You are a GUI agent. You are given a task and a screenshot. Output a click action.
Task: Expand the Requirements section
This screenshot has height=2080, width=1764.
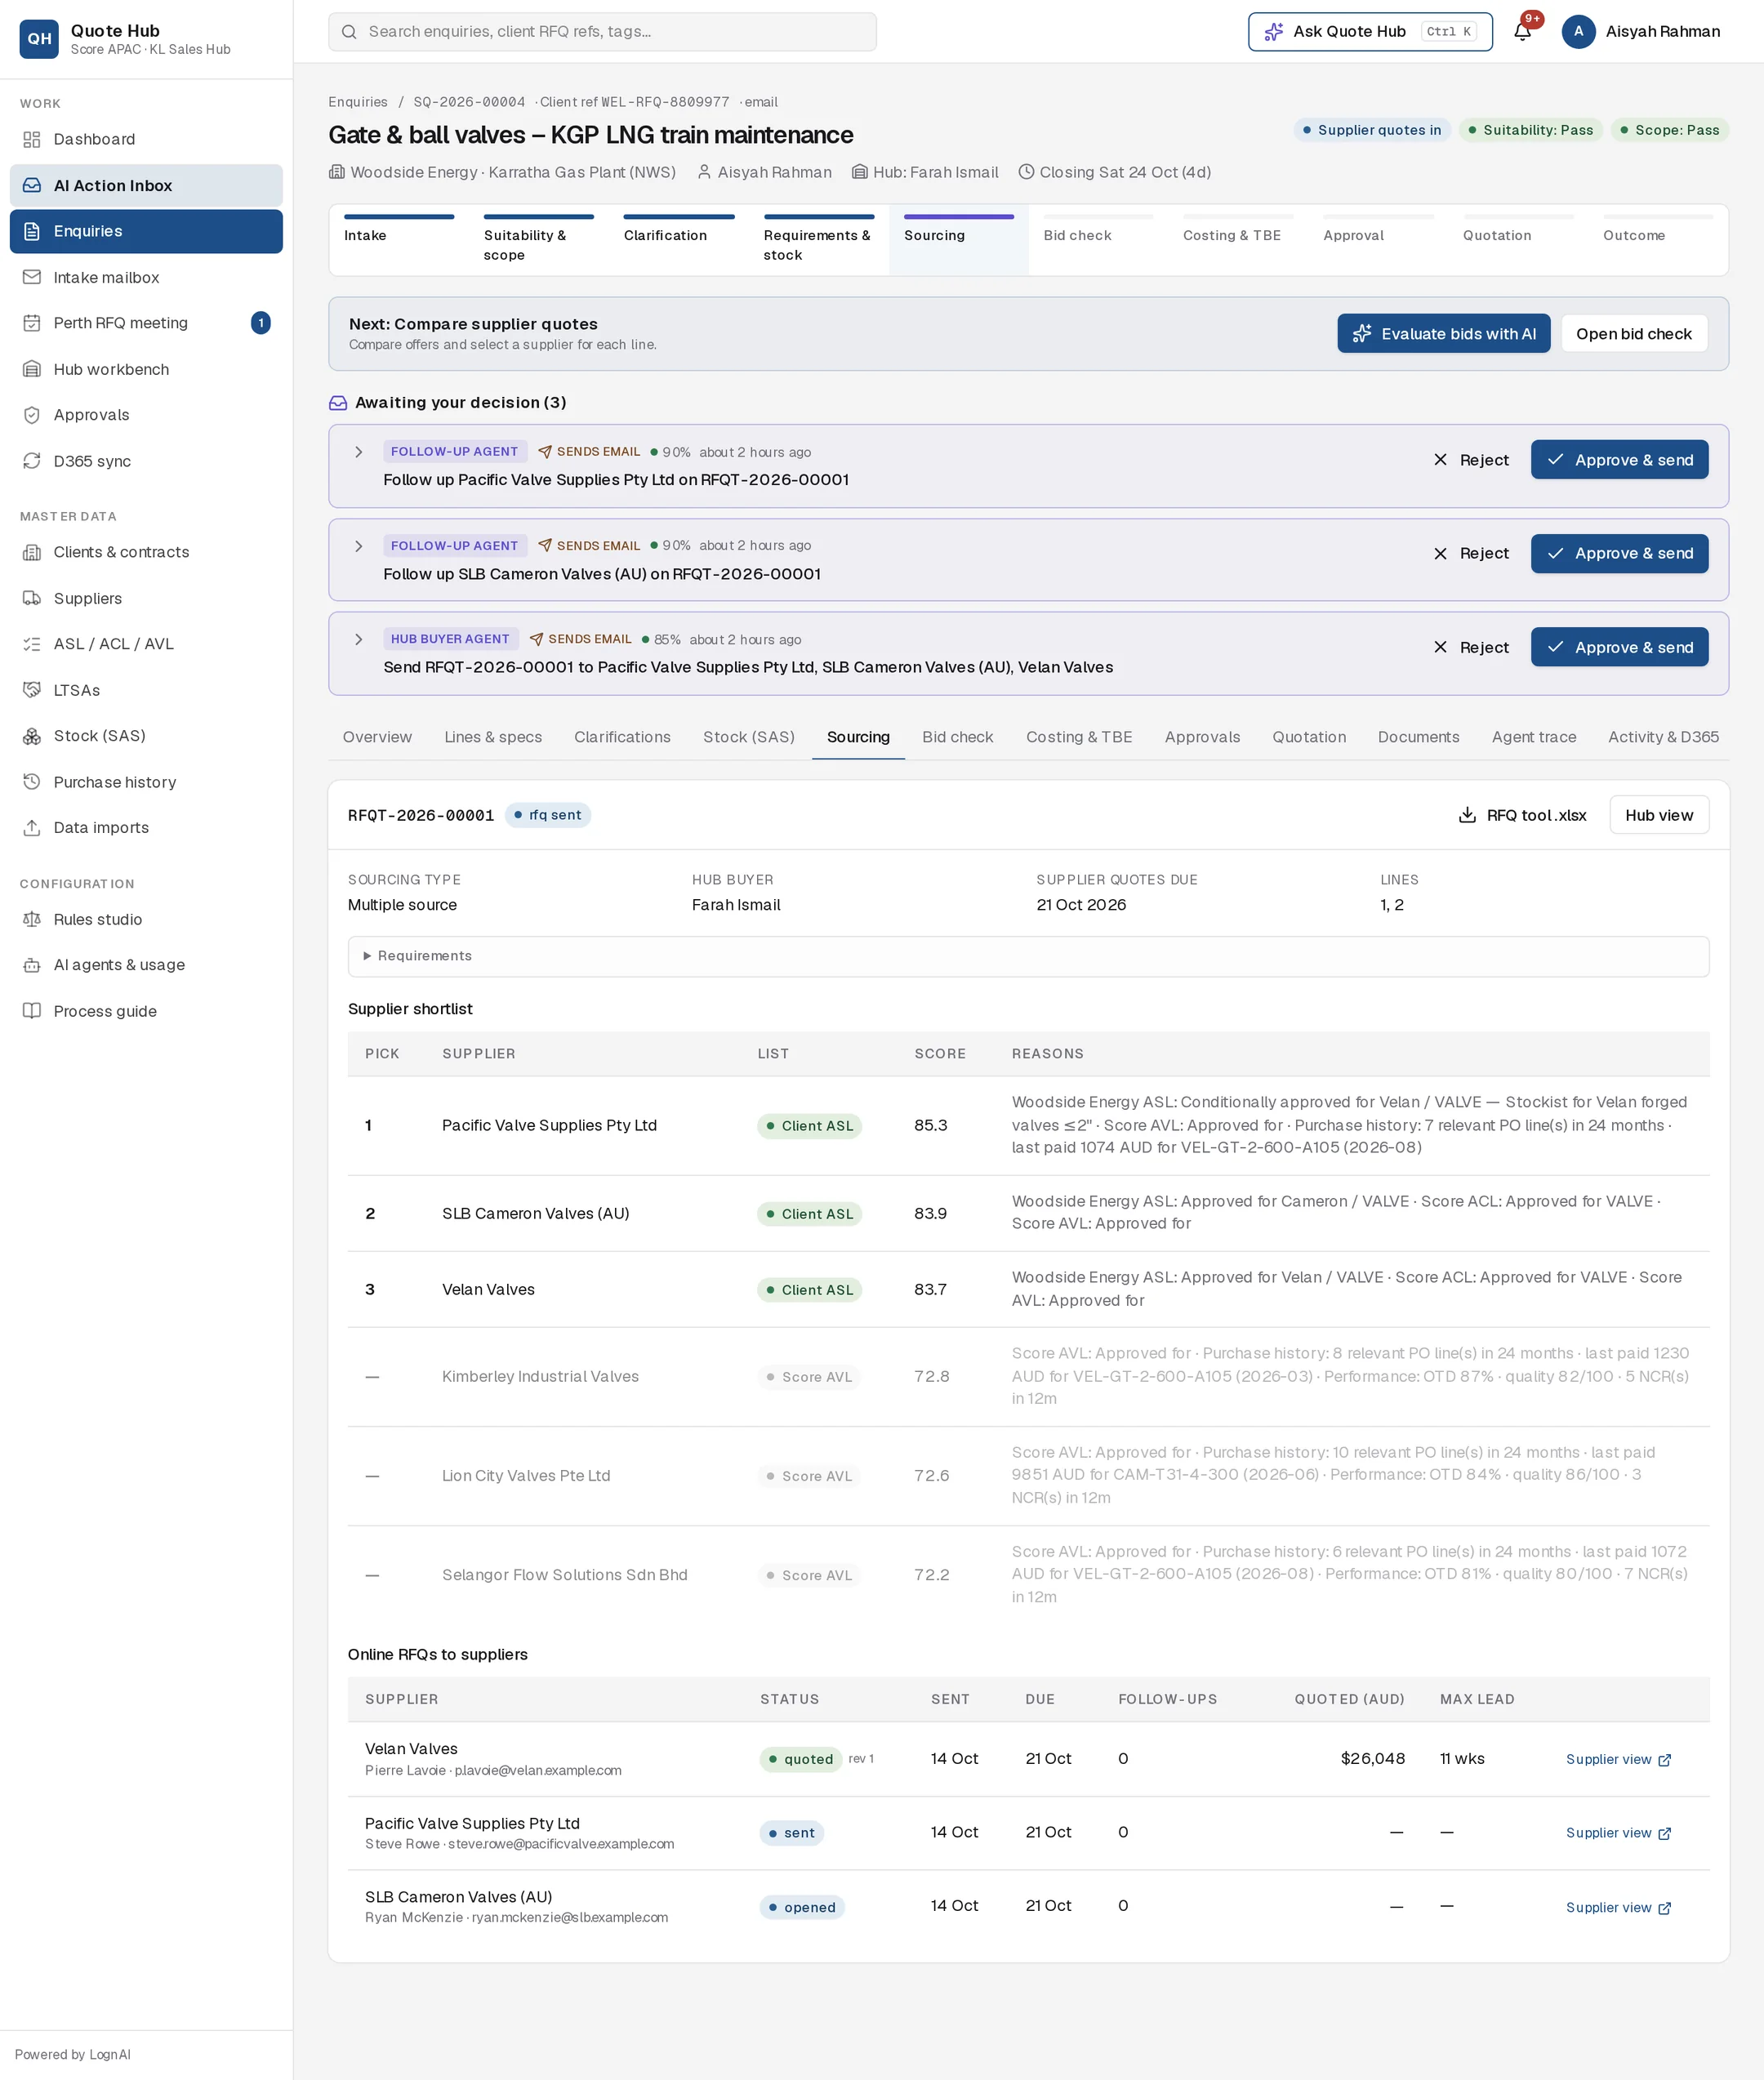(x=1028, y=956)
